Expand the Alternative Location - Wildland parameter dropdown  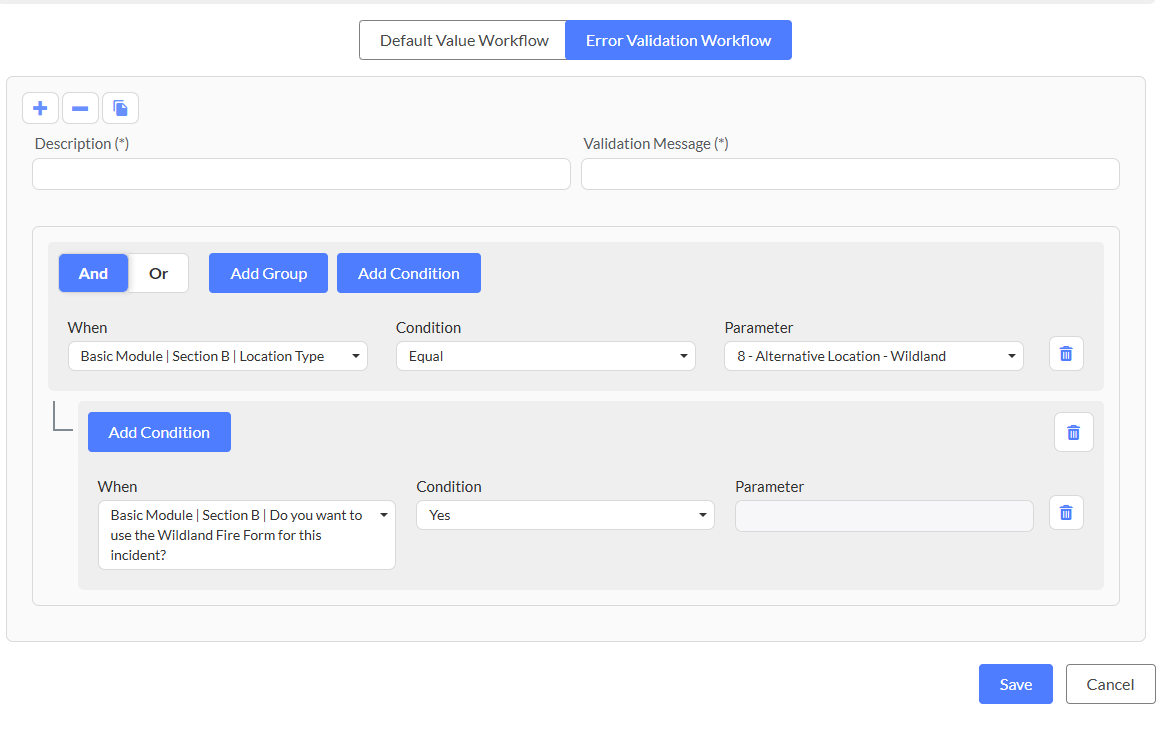[873, 356]
